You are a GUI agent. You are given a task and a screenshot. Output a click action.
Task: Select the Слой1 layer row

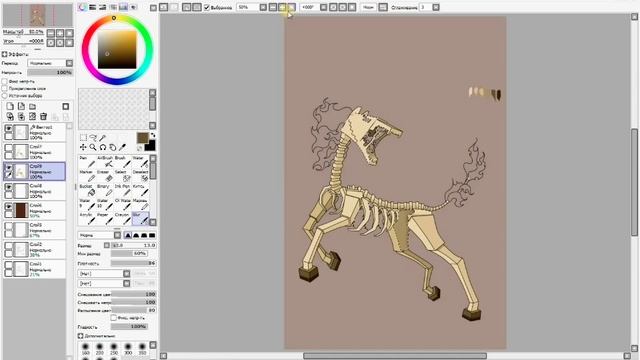34,269
